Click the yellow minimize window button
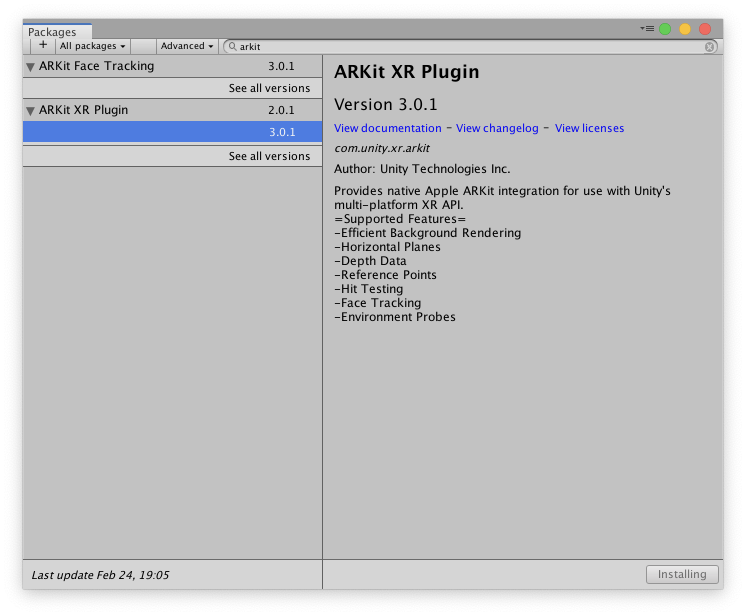This screenshot has width=746, height=616. click(685, 29)
